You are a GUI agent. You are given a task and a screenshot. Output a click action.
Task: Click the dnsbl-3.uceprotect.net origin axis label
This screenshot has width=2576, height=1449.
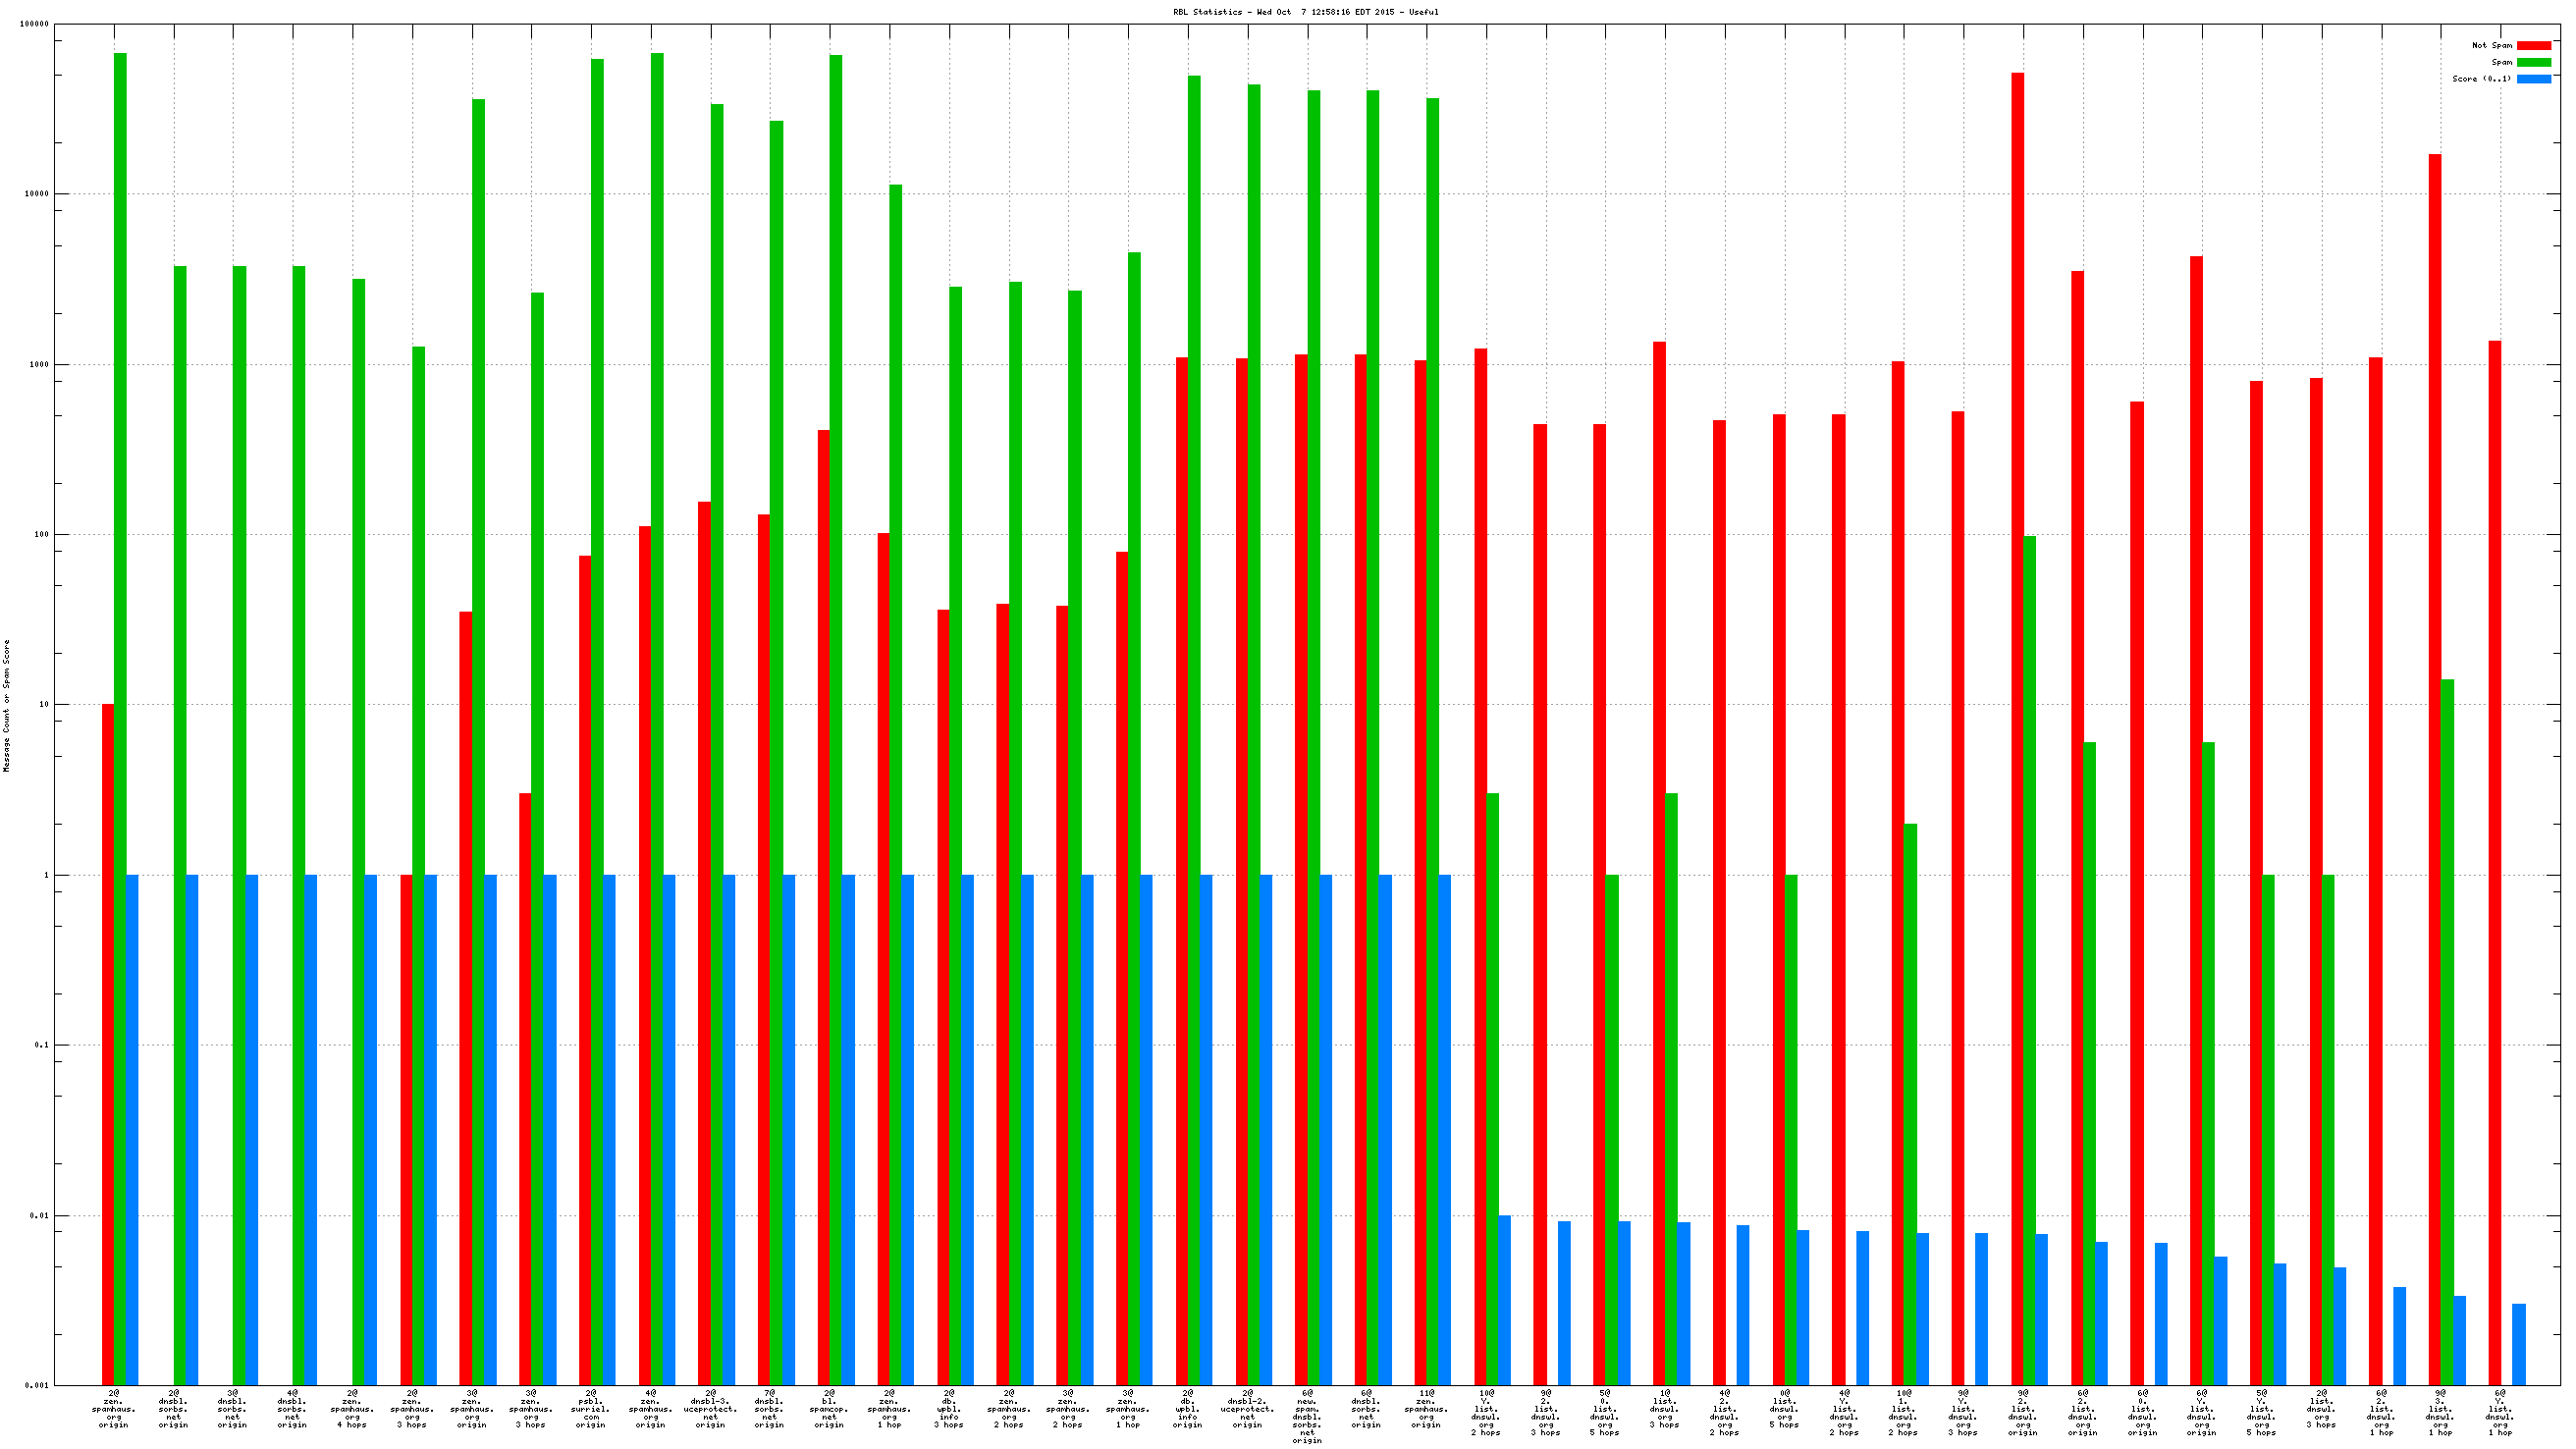click(x=710, y=1408)
